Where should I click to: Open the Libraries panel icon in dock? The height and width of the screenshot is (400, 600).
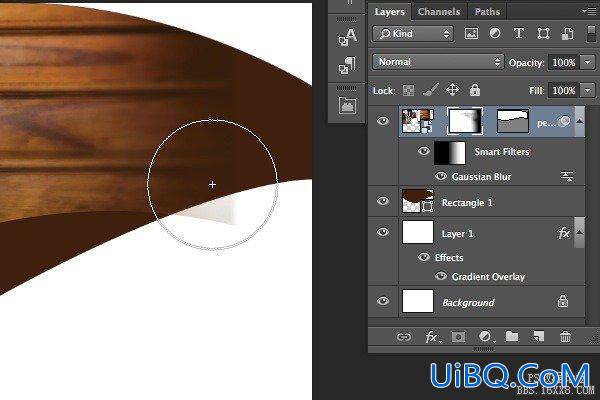click(347, 105)
